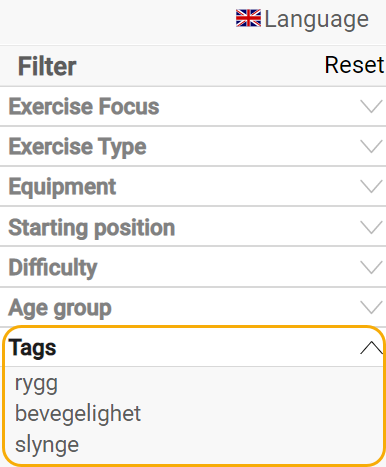Reset all filters
Image resolution: width=386 pixels, height=467 pixels.
pos(354,65)
